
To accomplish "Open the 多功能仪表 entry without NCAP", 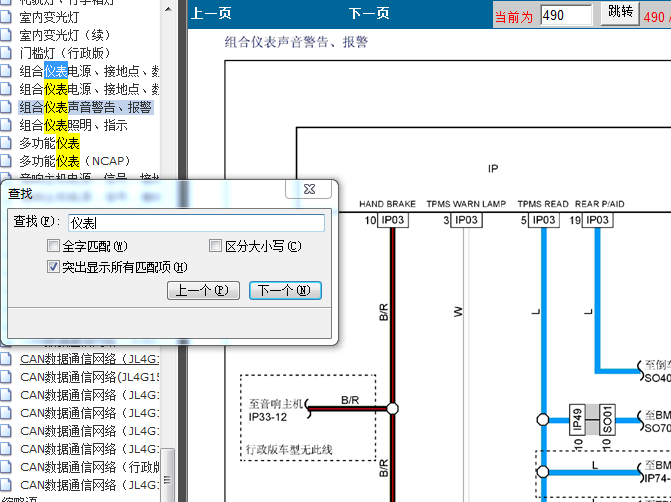I will (49, 143).
